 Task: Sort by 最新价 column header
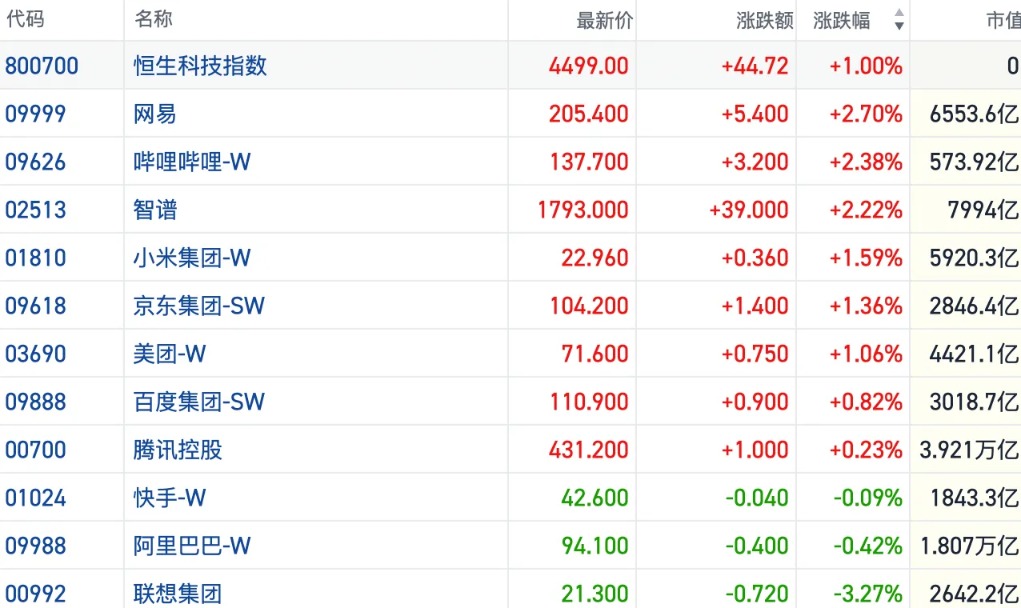[x=604, y=20]
